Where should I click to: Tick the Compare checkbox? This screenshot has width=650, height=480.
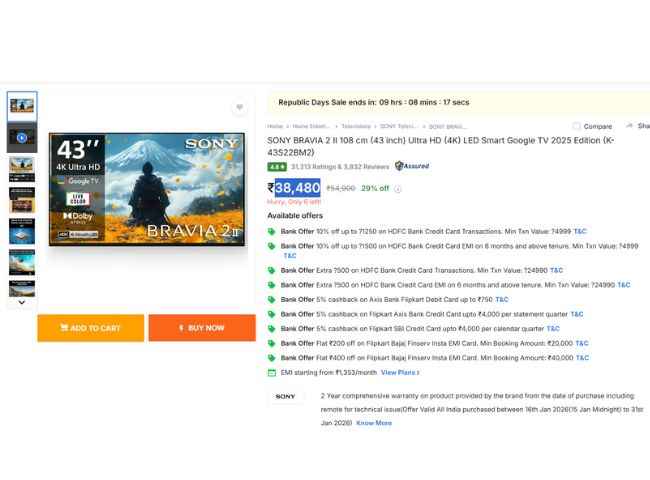click(x=577, y=127)
